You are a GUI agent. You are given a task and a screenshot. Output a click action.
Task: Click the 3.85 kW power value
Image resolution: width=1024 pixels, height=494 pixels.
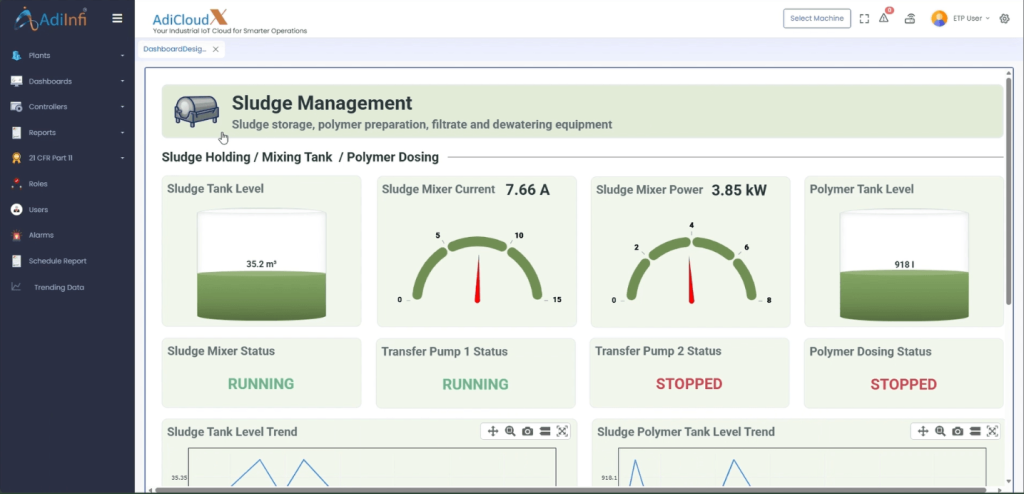click(739, 190)
